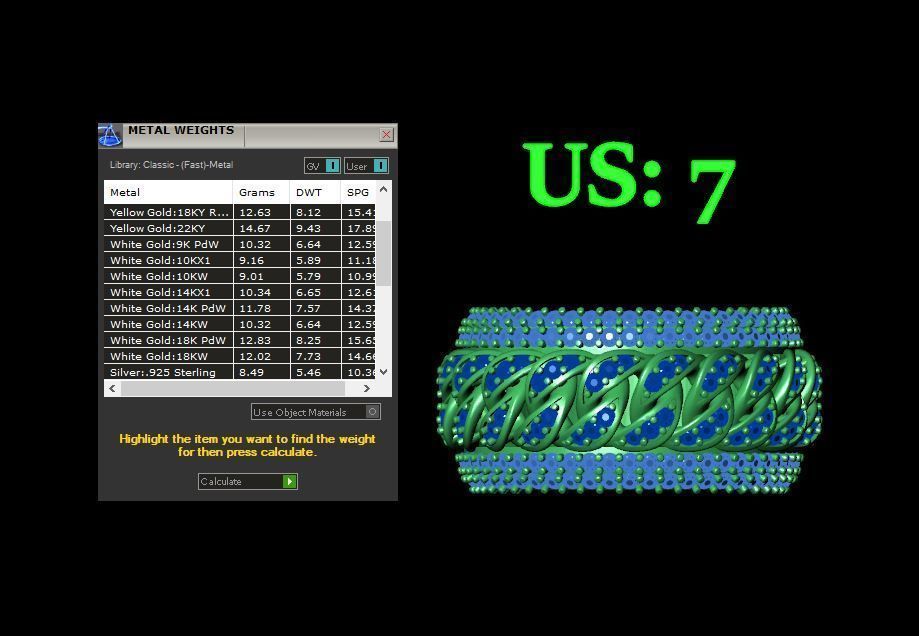Click the 12.02 grams cell
The image size is (919, 636).
tap(261, 356)
